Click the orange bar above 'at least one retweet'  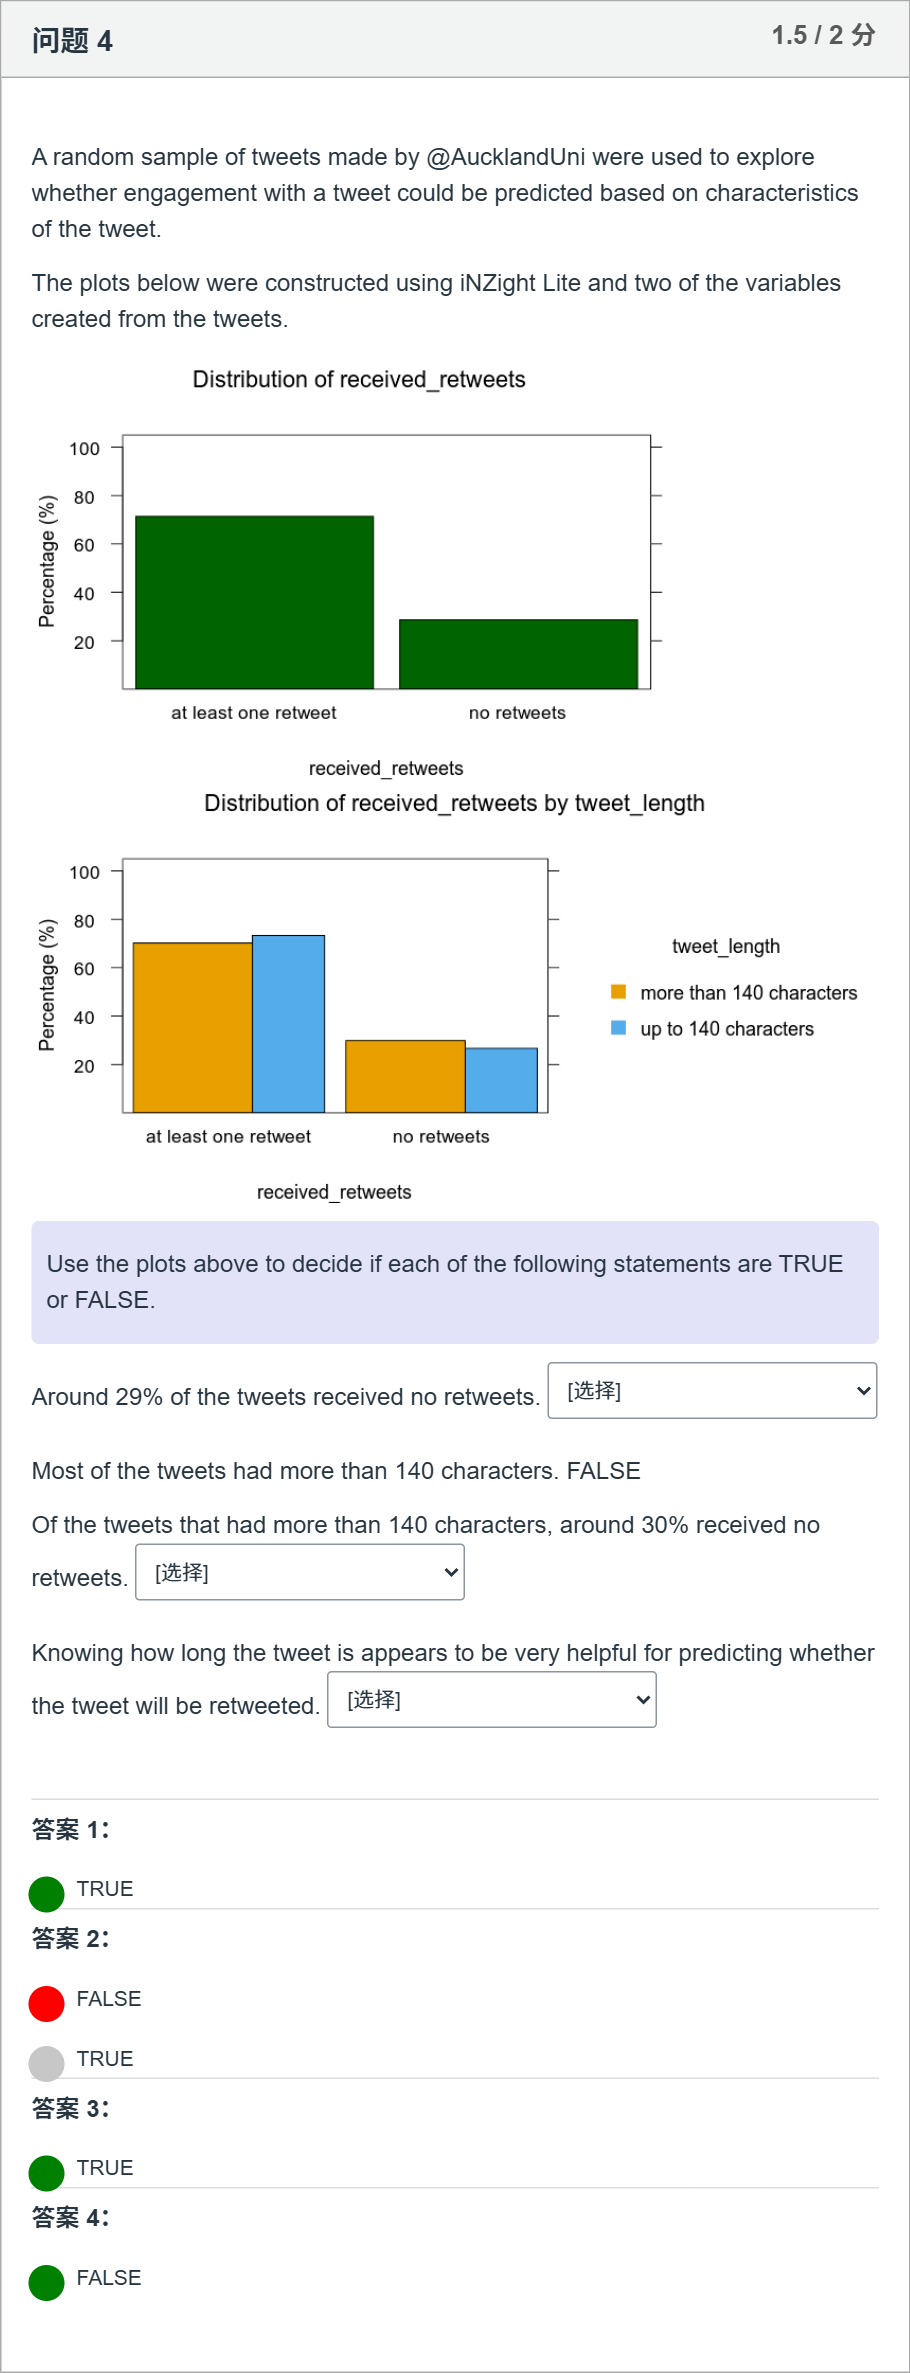[192, 1027]
